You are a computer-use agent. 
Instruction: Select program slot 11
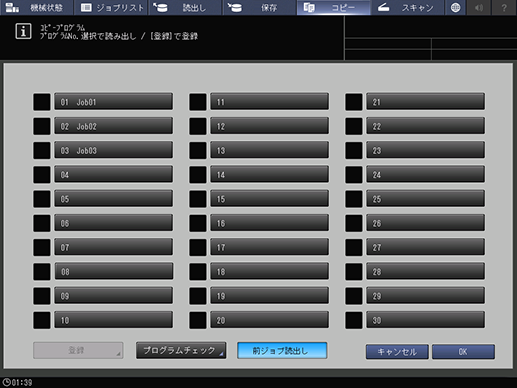point(270,102)
